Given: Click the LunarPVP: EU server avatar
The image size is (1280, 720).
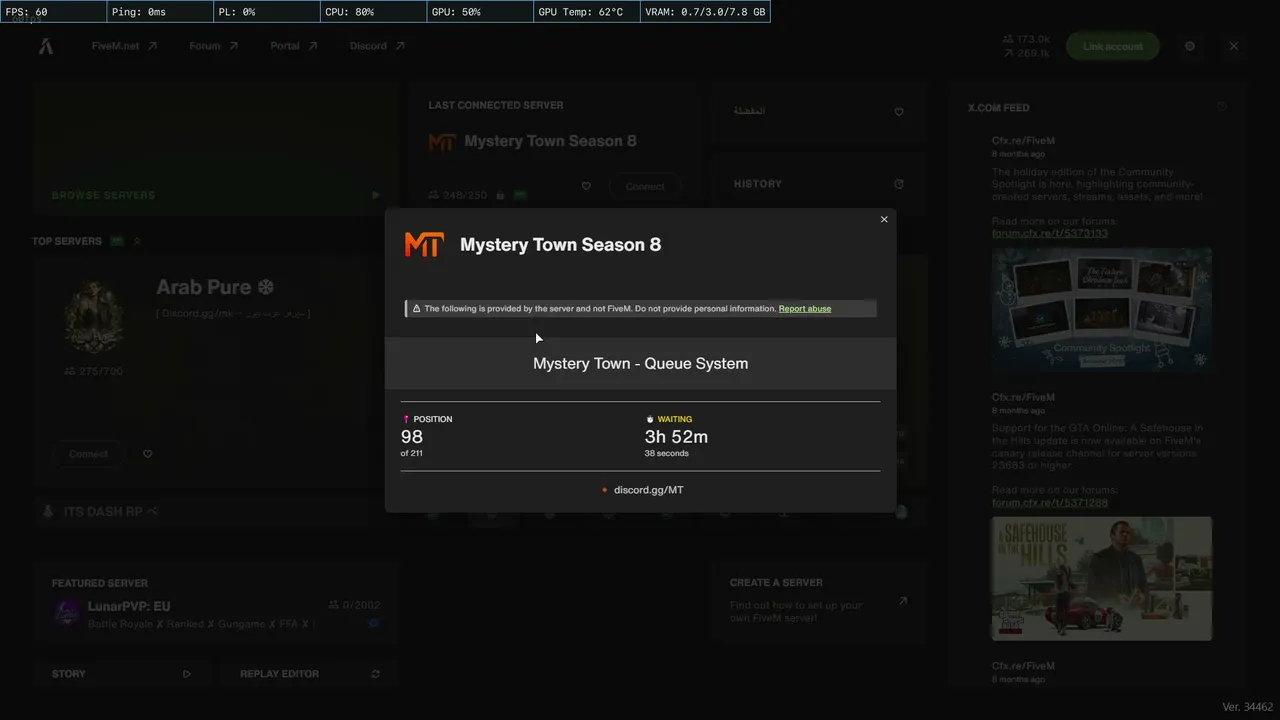Looking at the screenshot, I should click(x=67, y=613).
